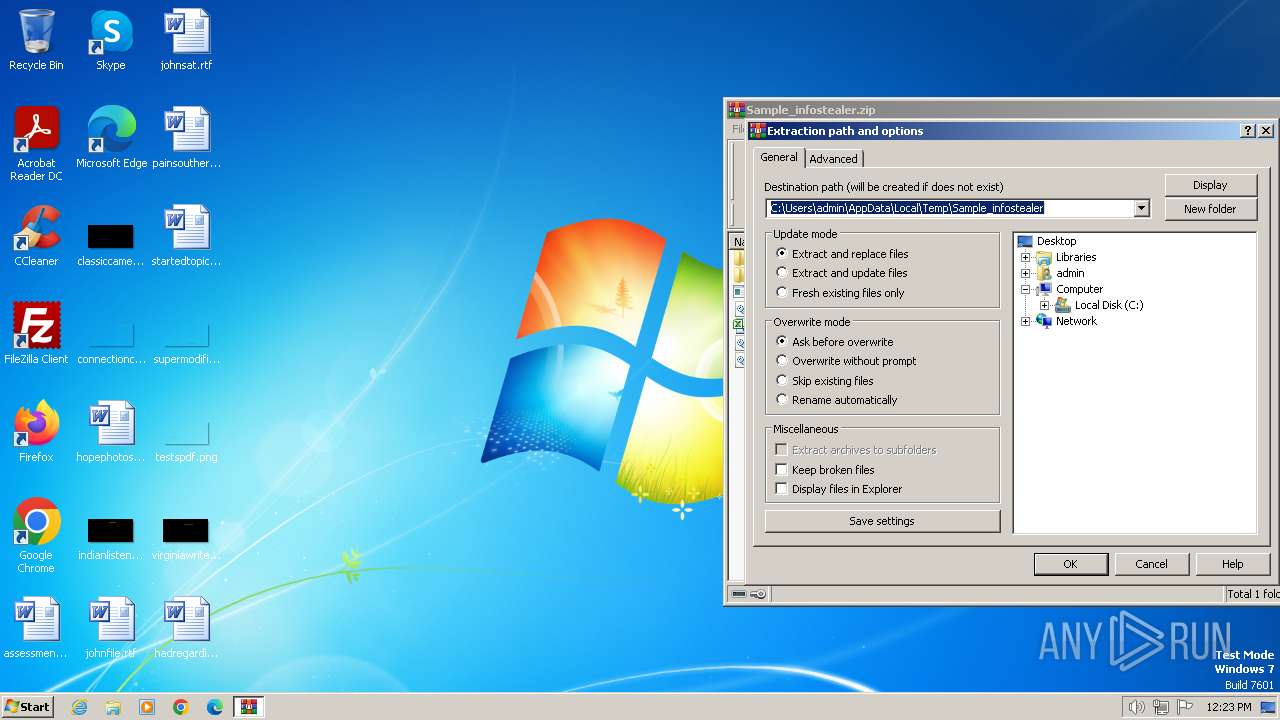This screenshot has height=720, width=1280.
Task: Select the hadregardi document icon
Action: (x=186, y=628)
